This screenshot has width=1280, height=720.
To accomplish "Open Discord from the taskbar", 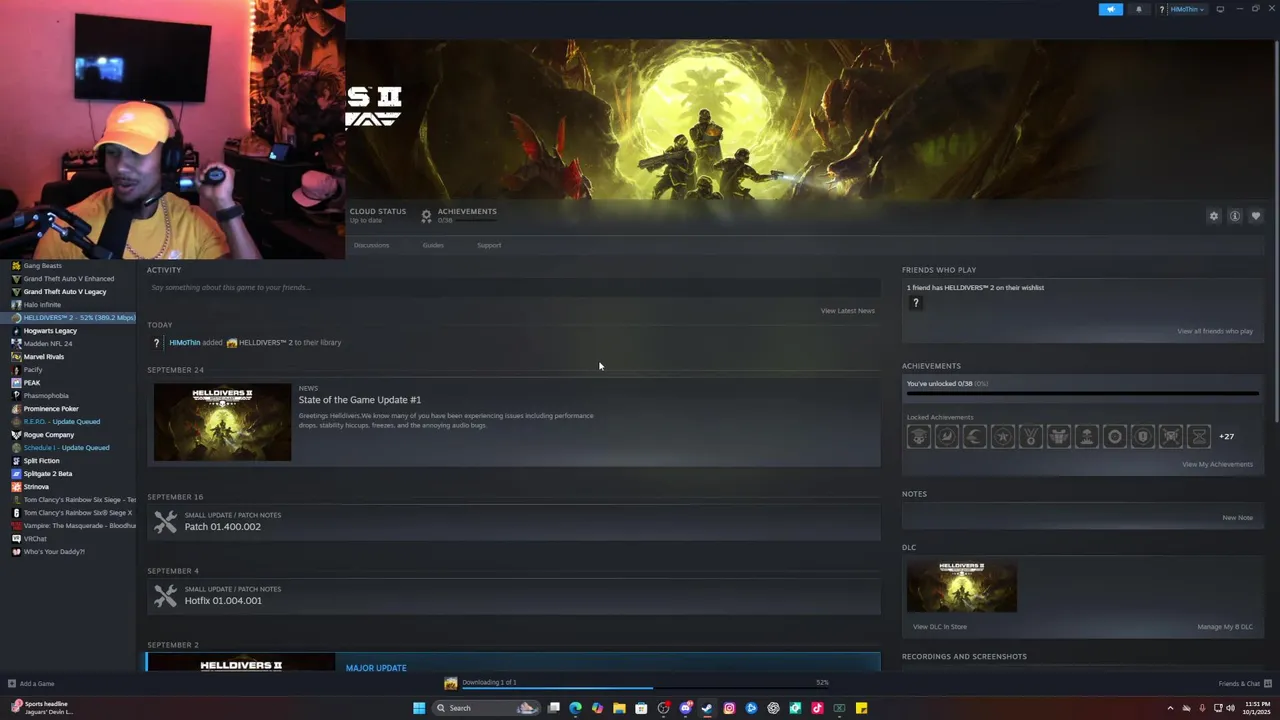I will [x=685, y=708].
